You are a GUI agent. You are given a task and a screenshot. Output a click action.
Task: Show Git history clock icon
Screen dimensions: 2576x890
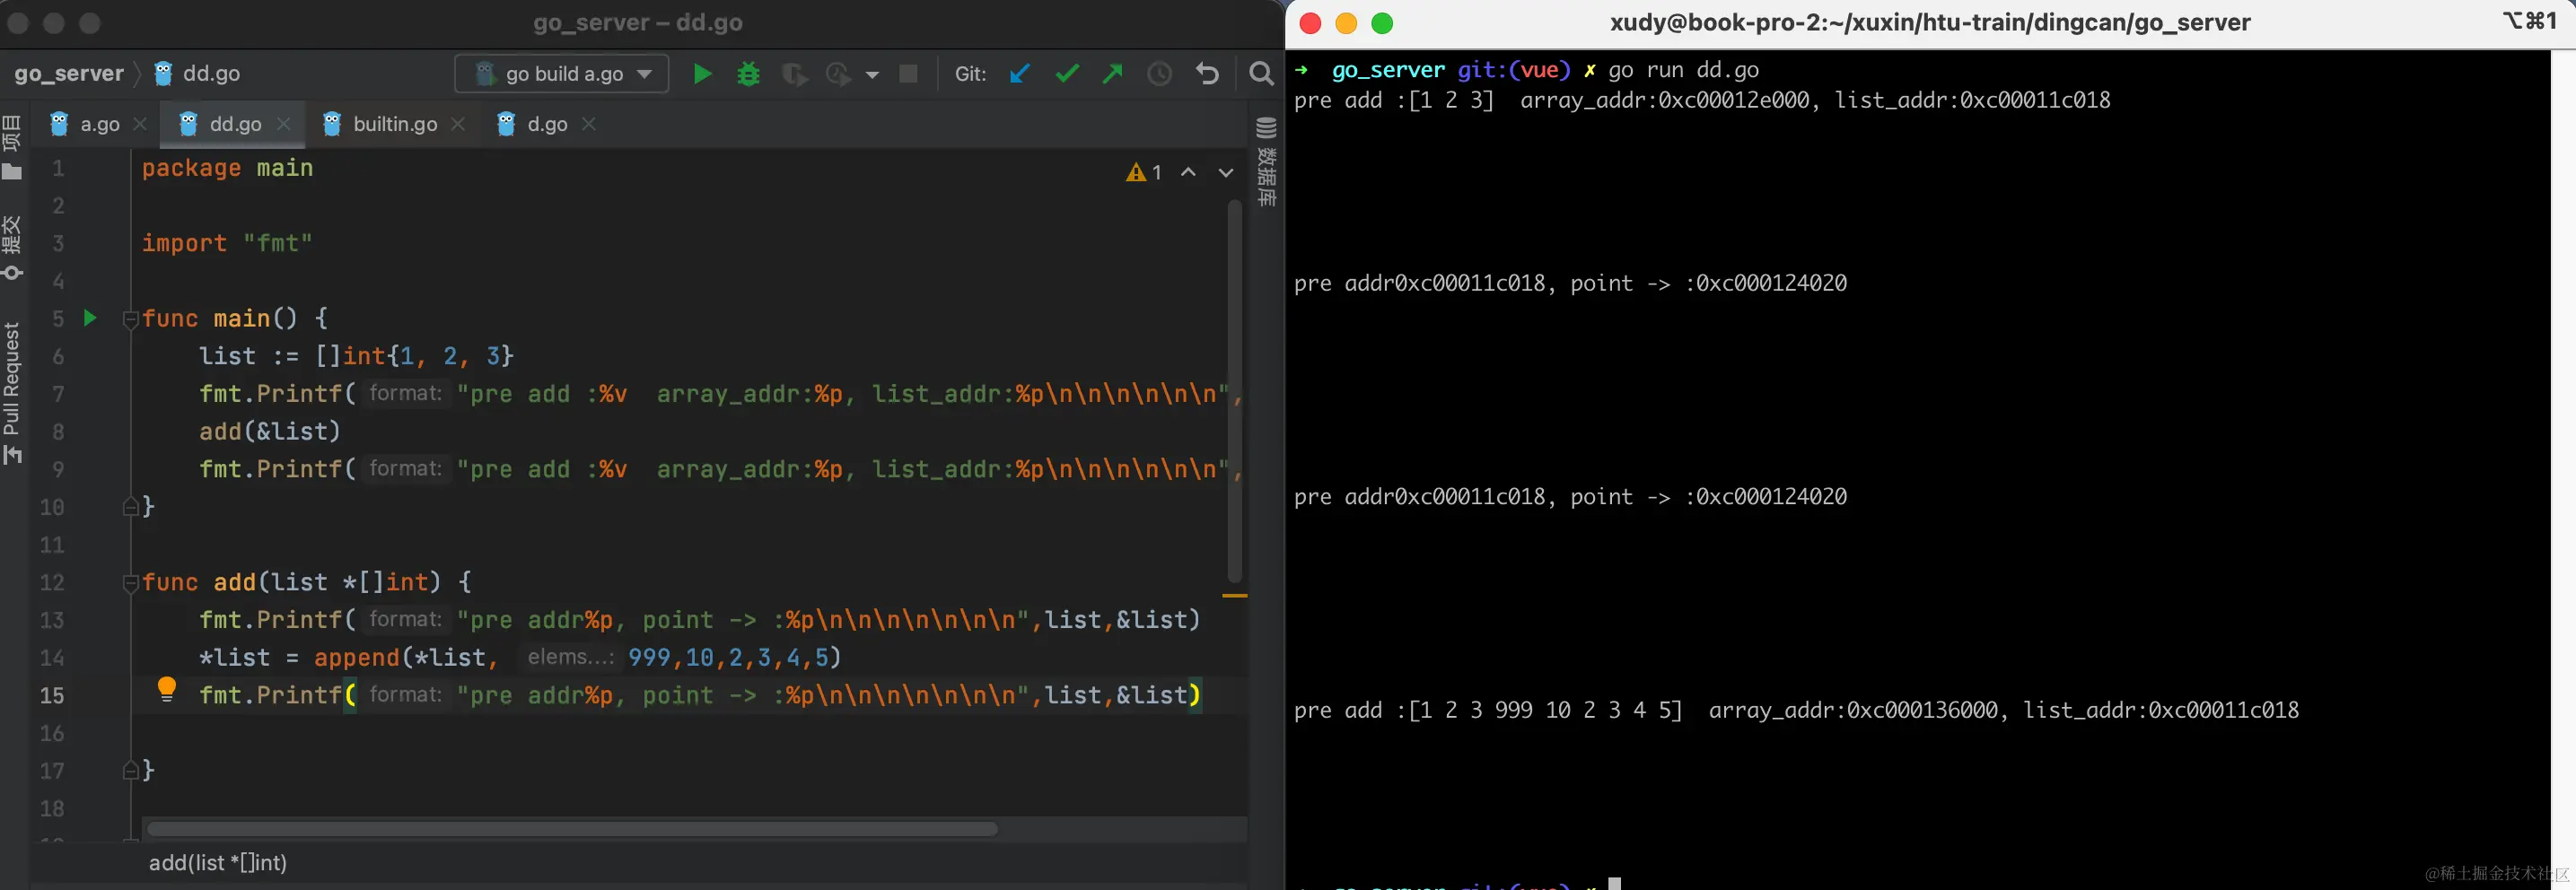pos(1159,74)
